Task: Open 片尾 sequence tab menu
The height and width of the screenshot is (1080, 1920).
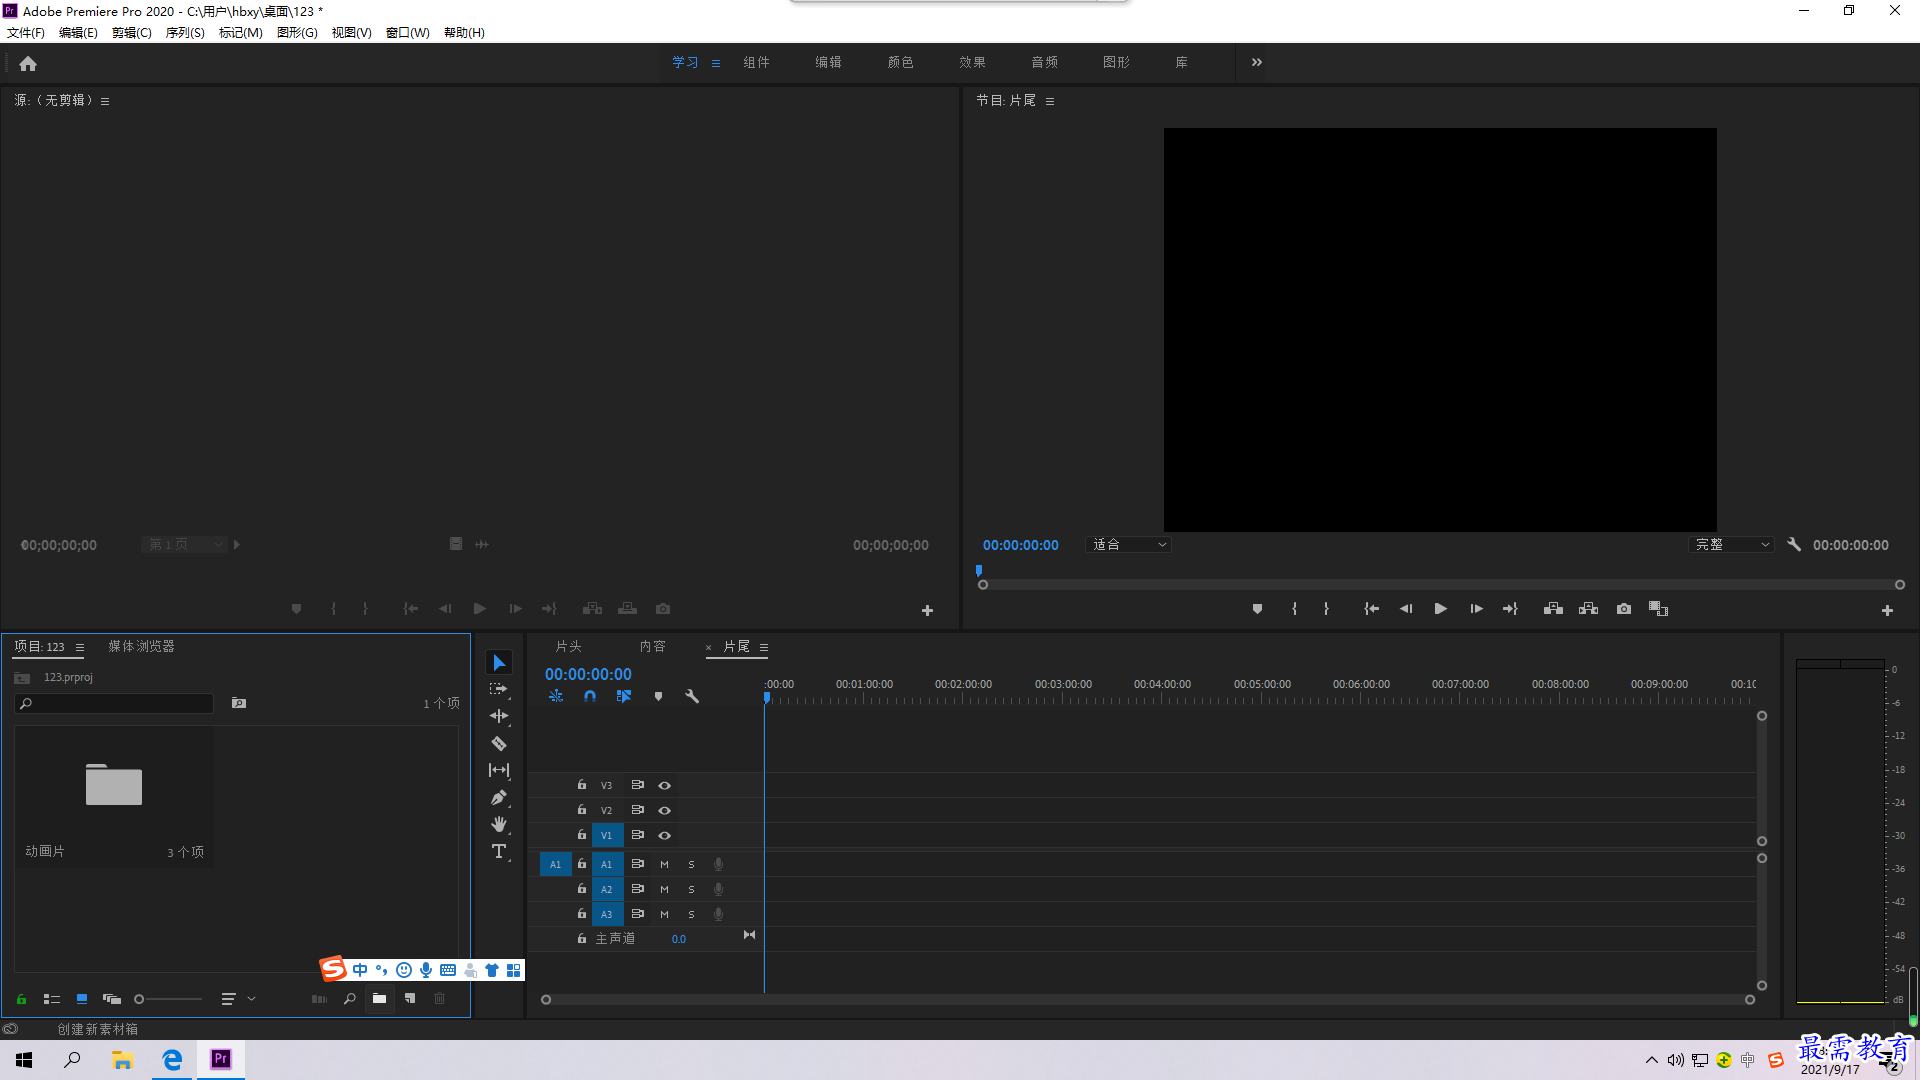Action: click(x=764, y=647)
